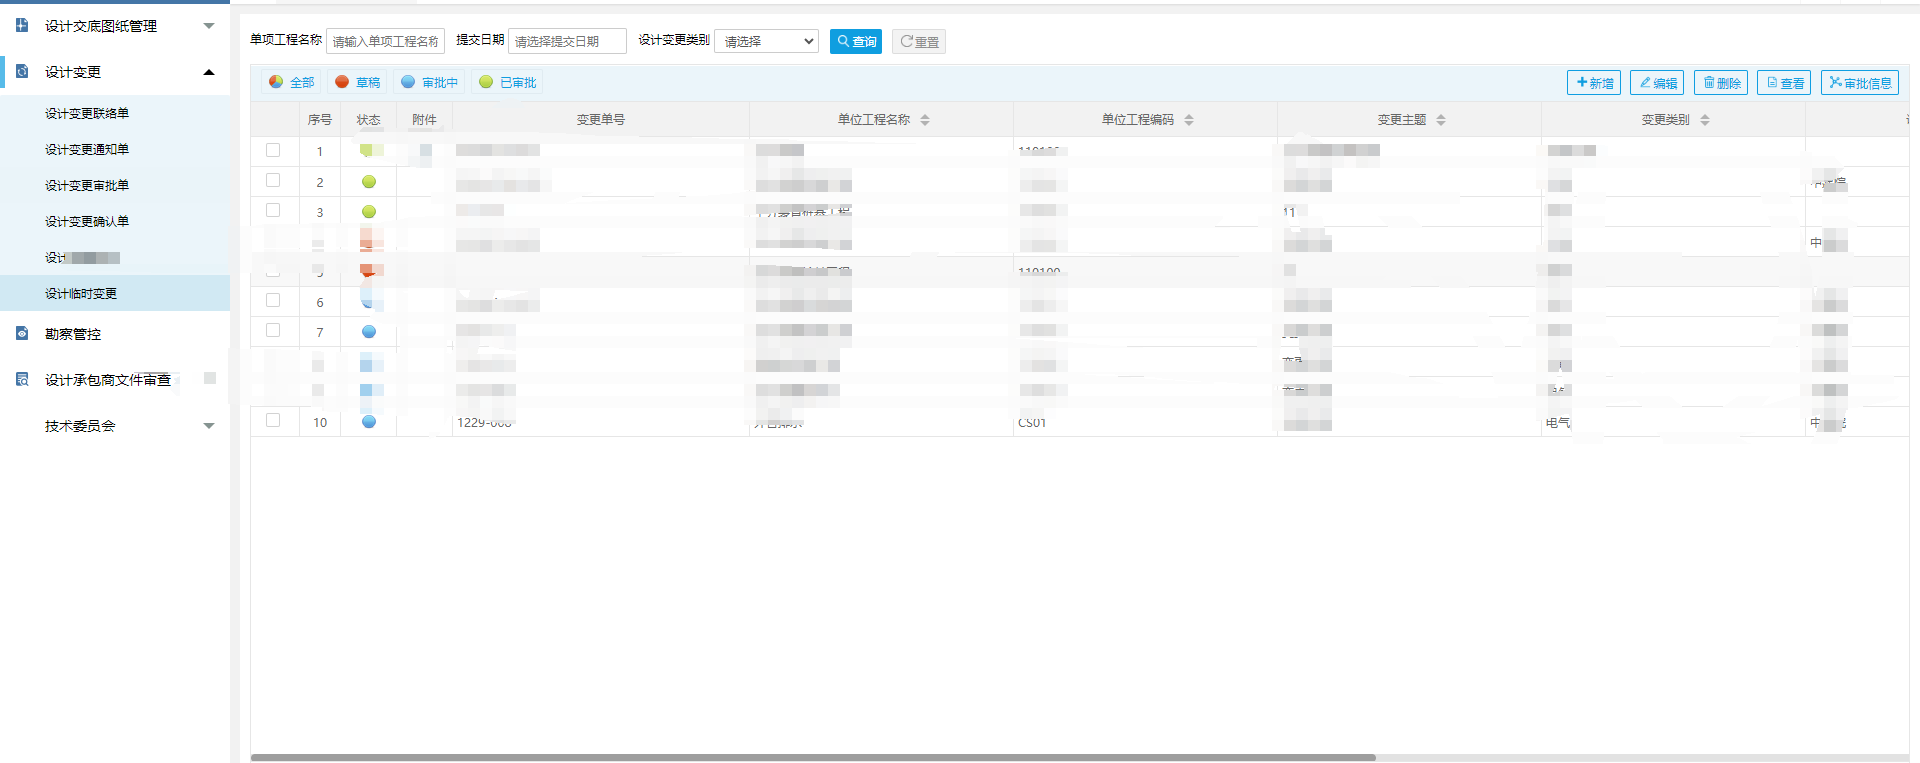Sort by 单位工程编码 column arrows

coord(1189,120)
